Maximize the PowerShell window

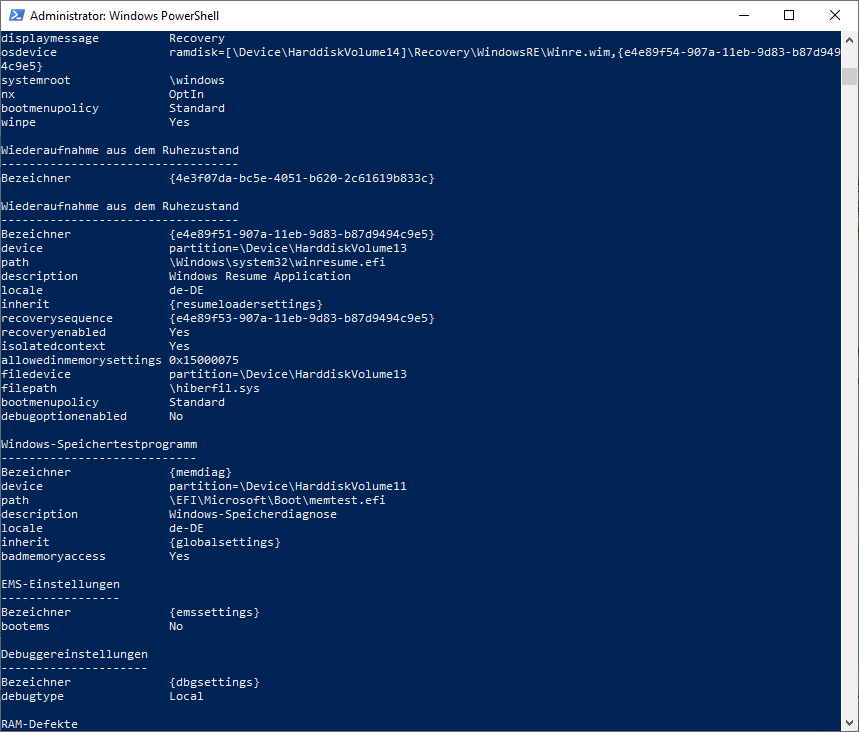[x=789, y=15]
